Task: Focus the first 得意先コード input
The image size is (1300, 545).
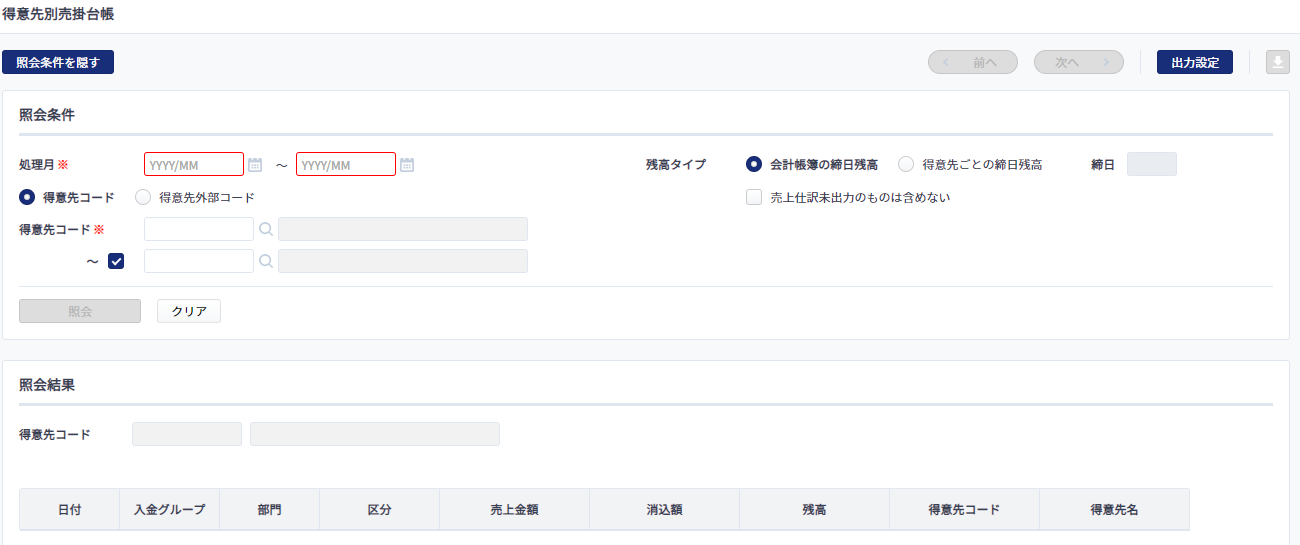Action: coord(199,229)
